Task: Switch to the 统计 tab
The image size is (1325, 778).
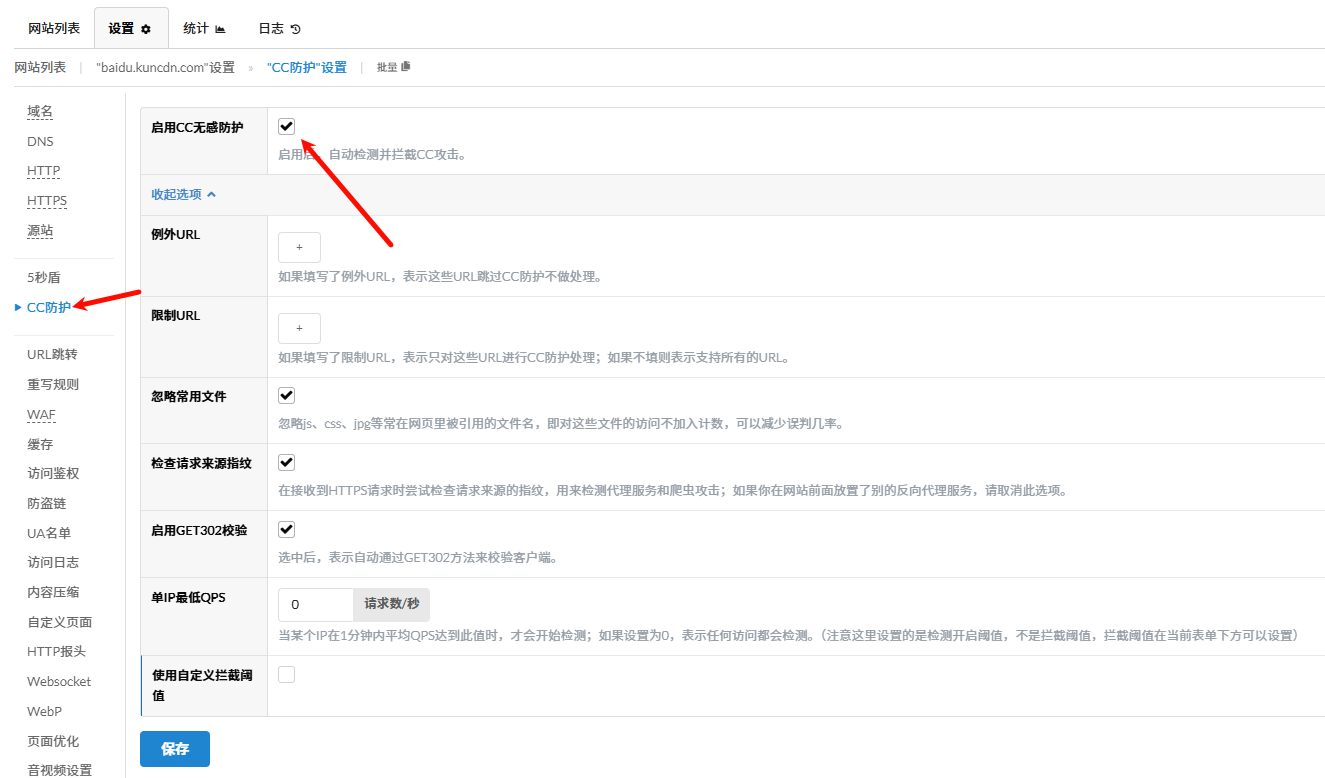Action: click(204, 28)
